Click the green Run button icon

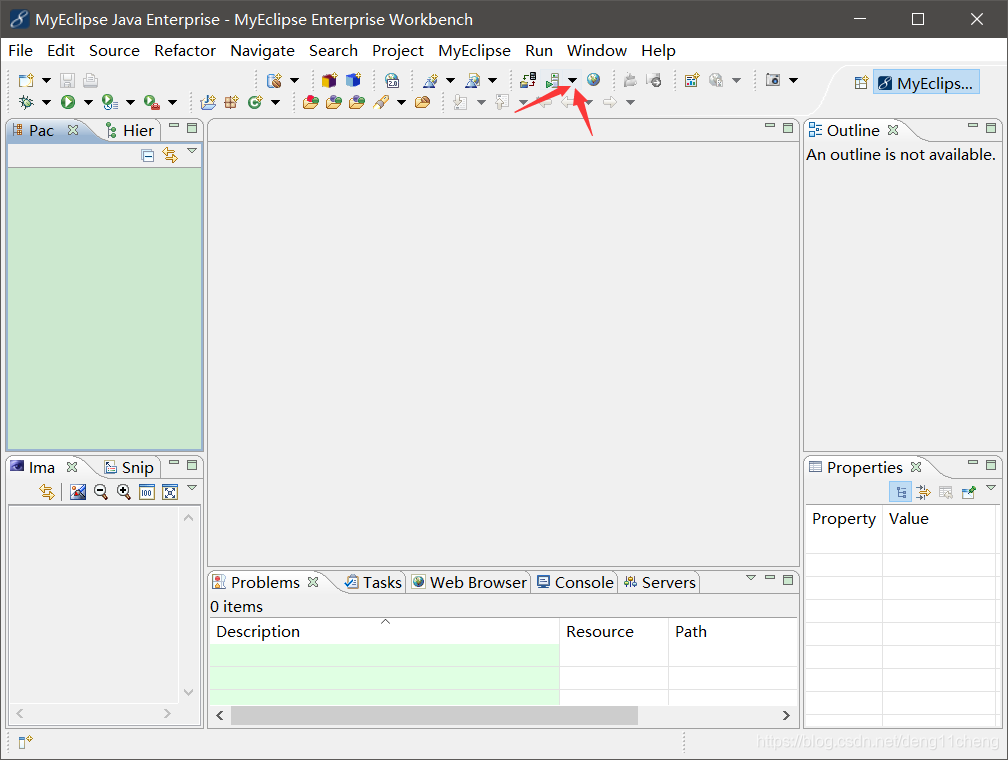68,102
